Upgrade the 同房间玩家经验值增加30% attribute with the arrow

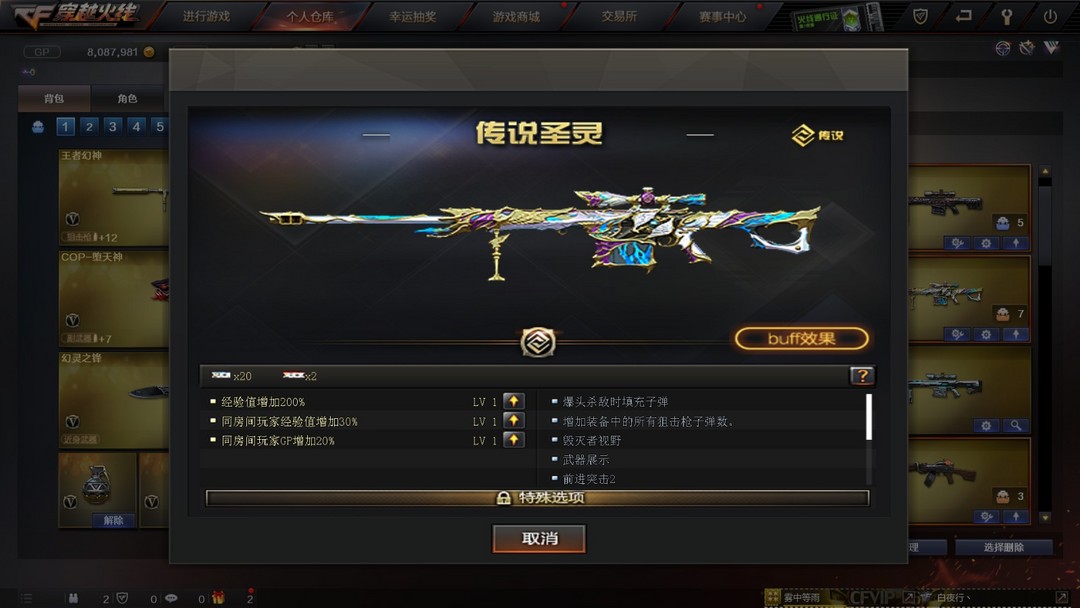514,420
